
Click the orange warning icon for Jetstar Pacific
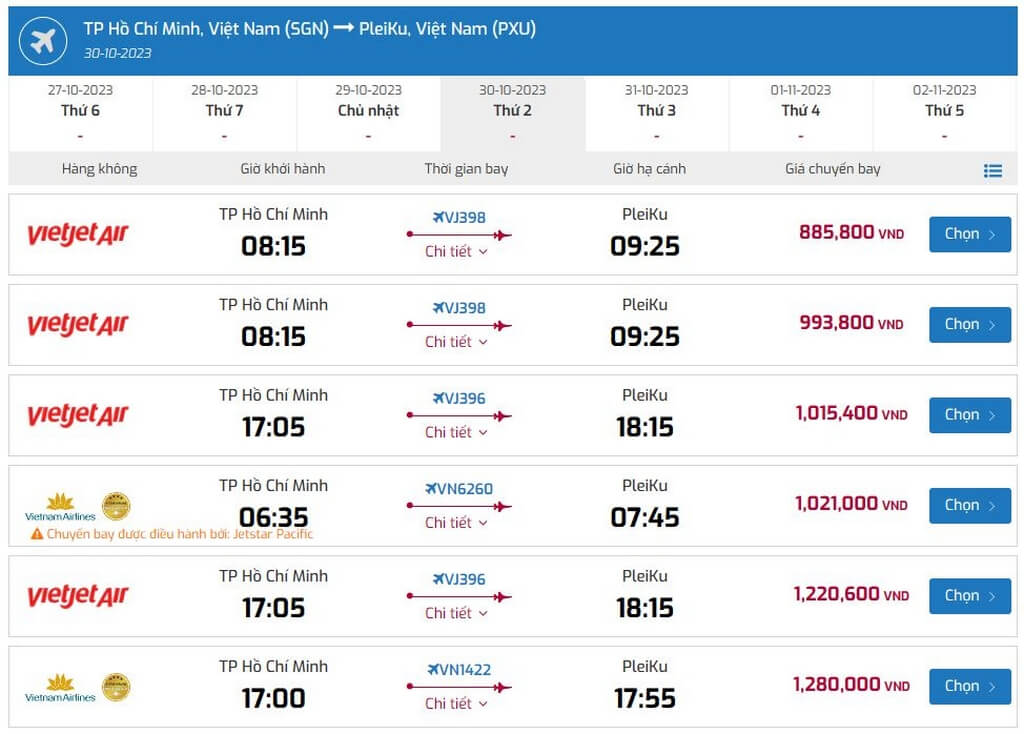click(x=37, y=534)
